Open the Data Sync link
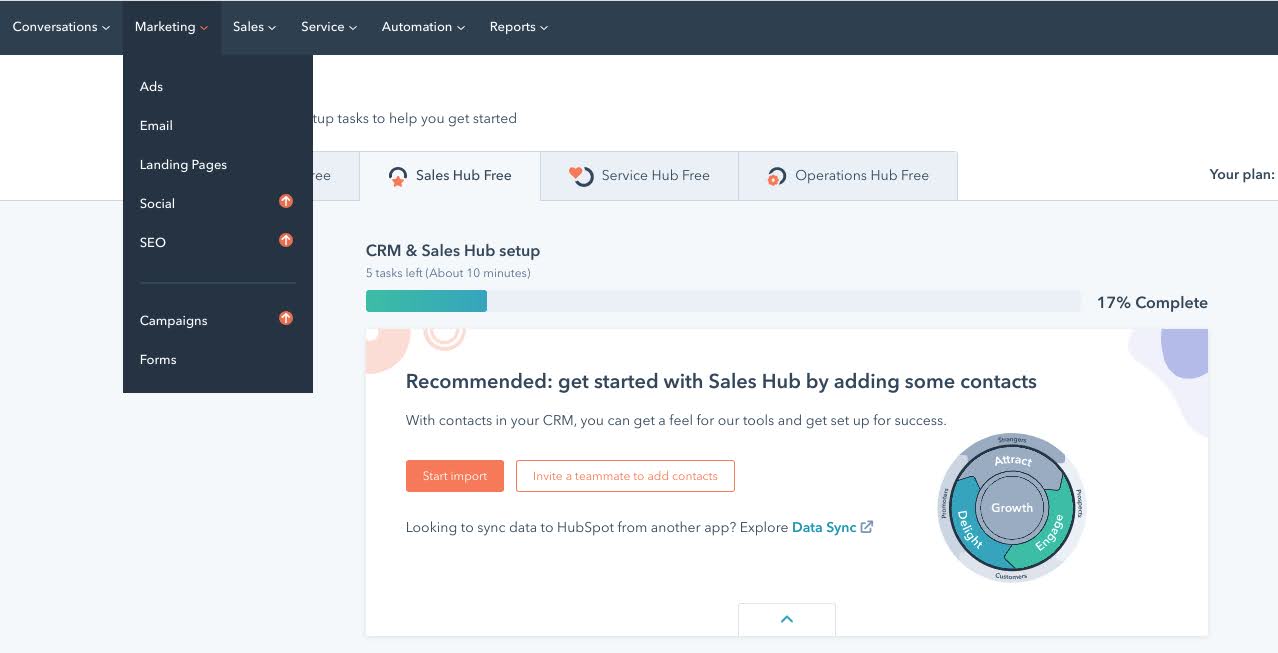The height and width of the screenshot is (653, 1278). 824,527
